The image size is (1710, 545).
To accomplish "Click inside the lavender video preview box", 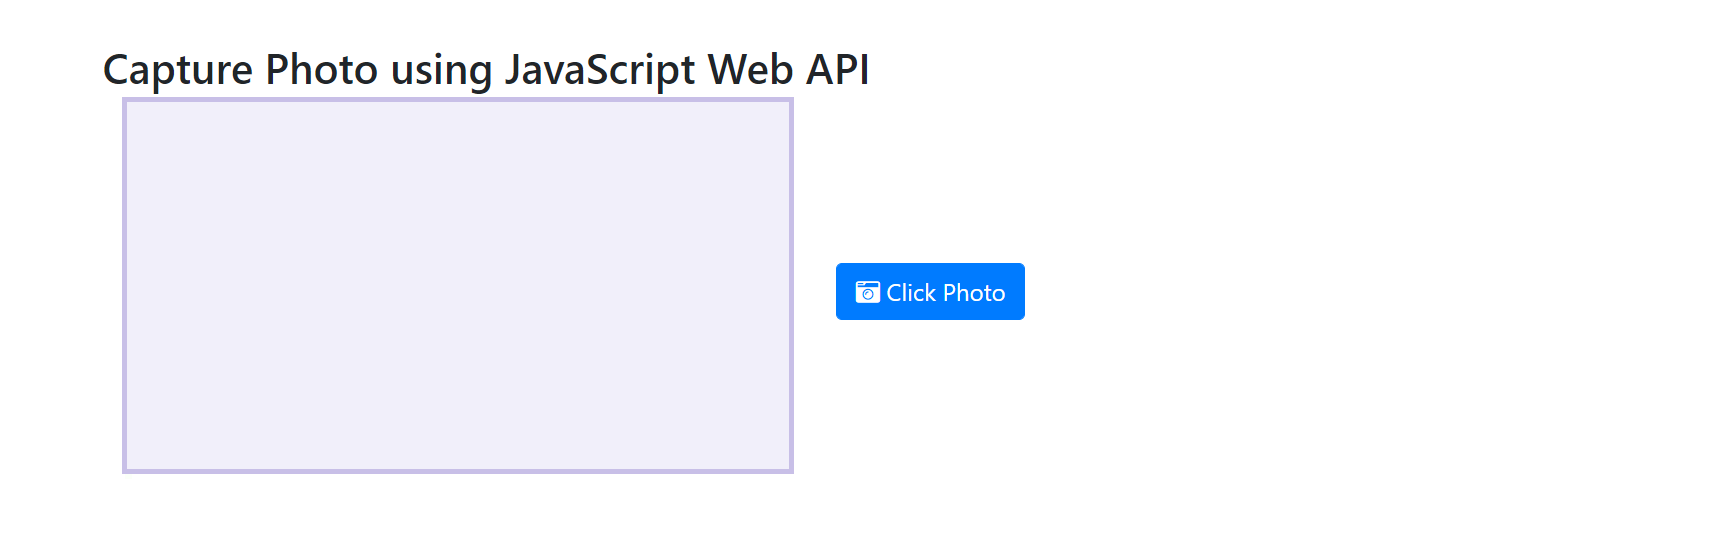I will [458, 285].
